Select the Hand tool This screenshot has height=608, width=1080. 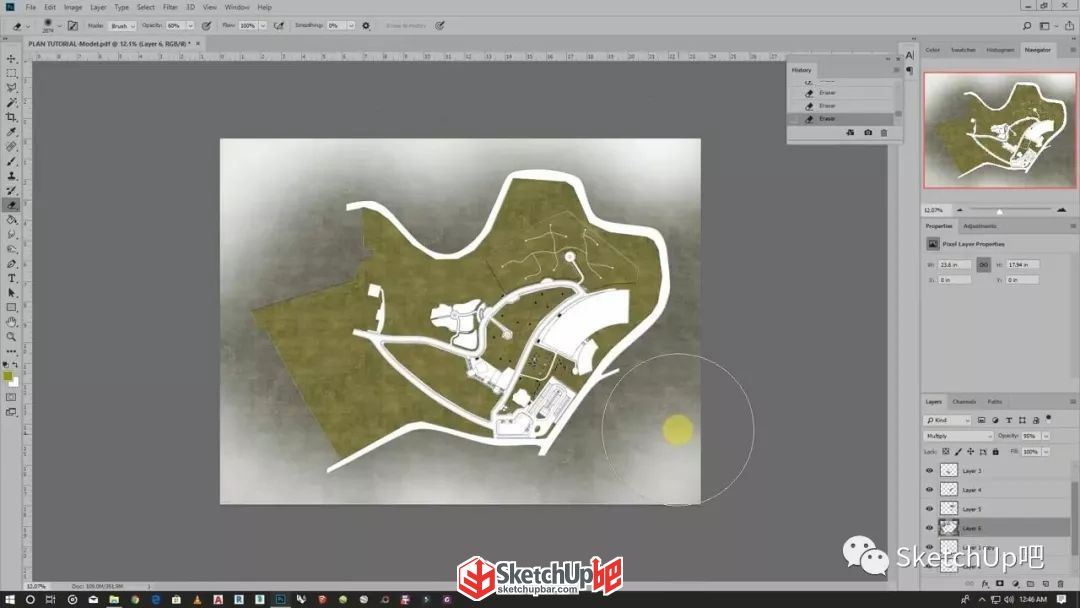[x=11, y=322]
